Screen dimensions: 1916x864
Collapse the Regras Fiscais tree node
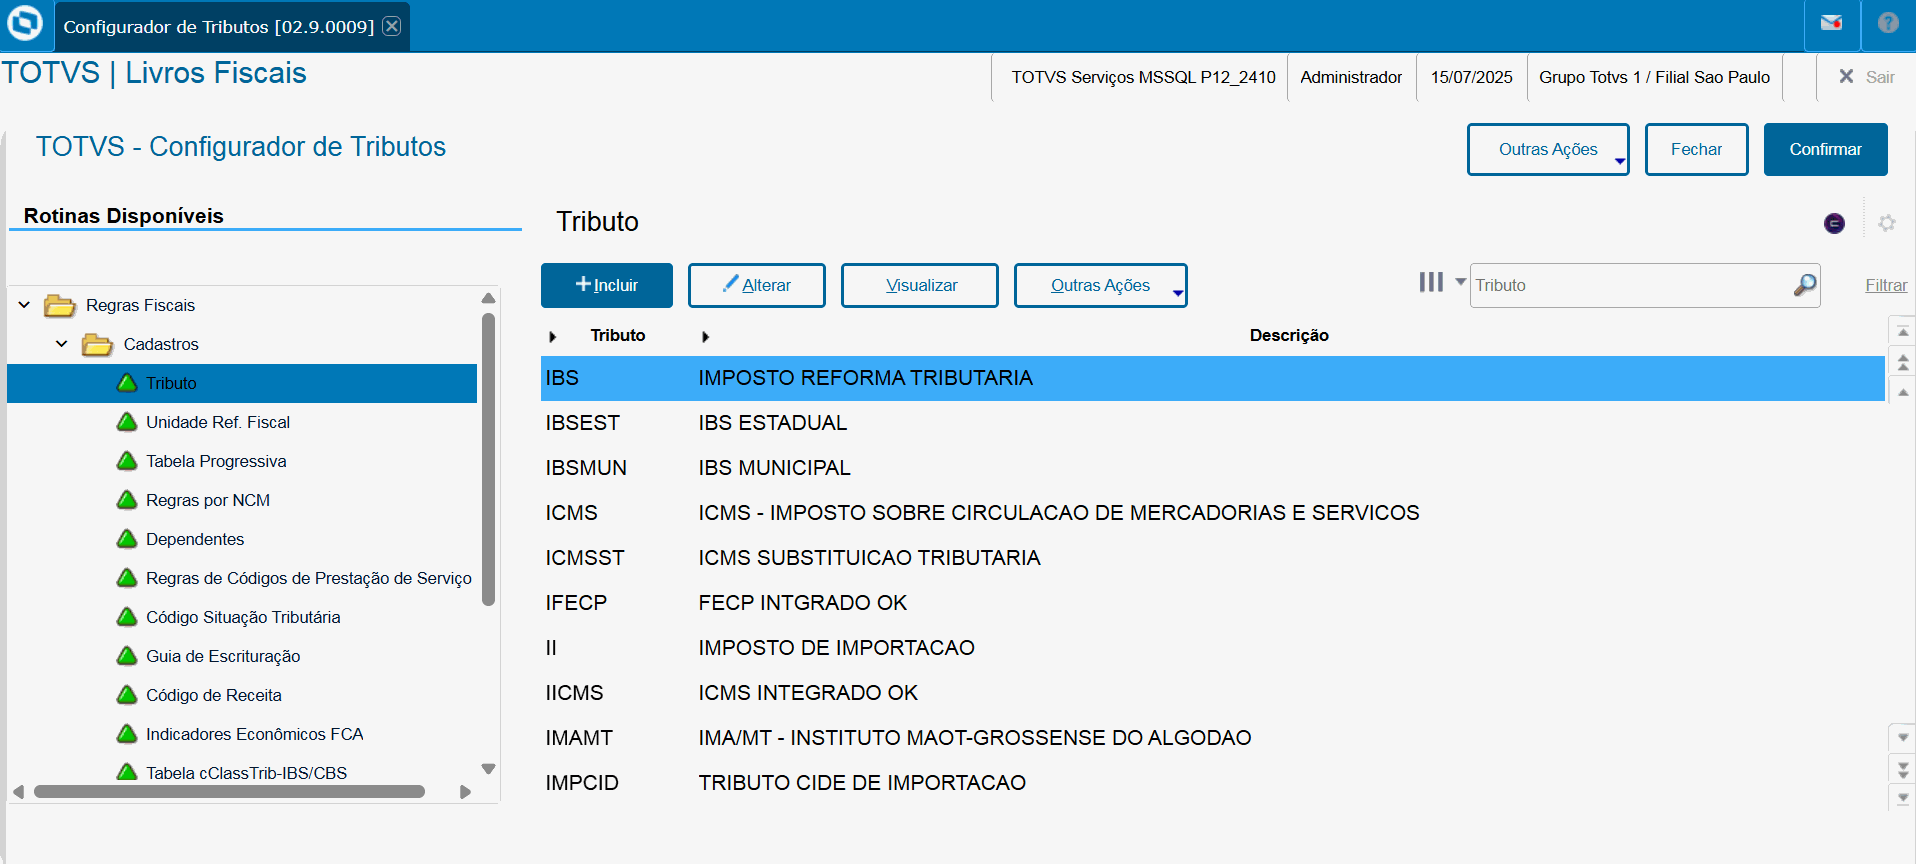click(x=24, y=305)
